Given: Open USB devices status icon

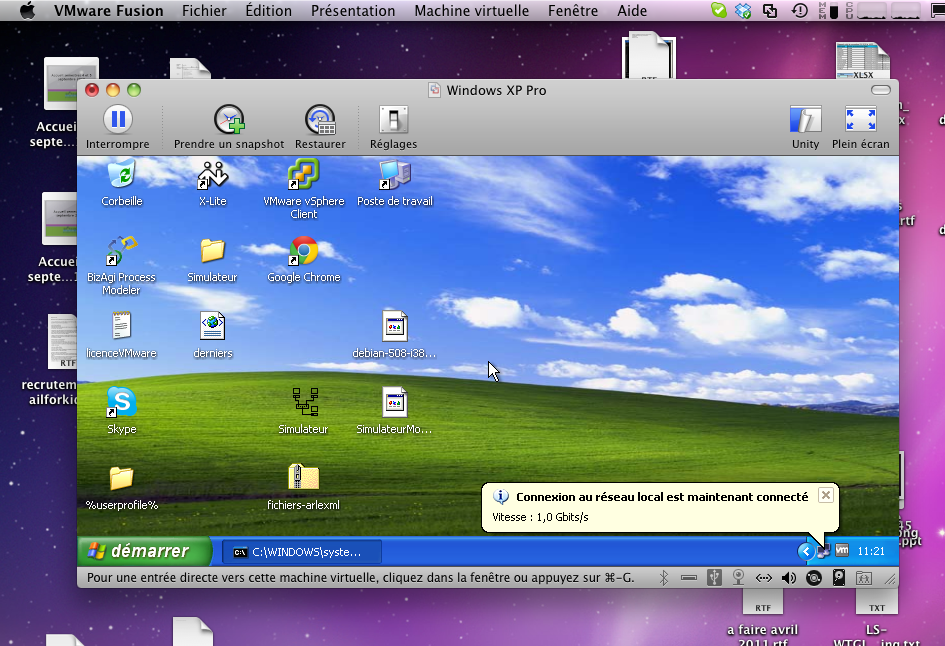Looking at the screenshot, I should pyautogui.click(x=713, y=577).
